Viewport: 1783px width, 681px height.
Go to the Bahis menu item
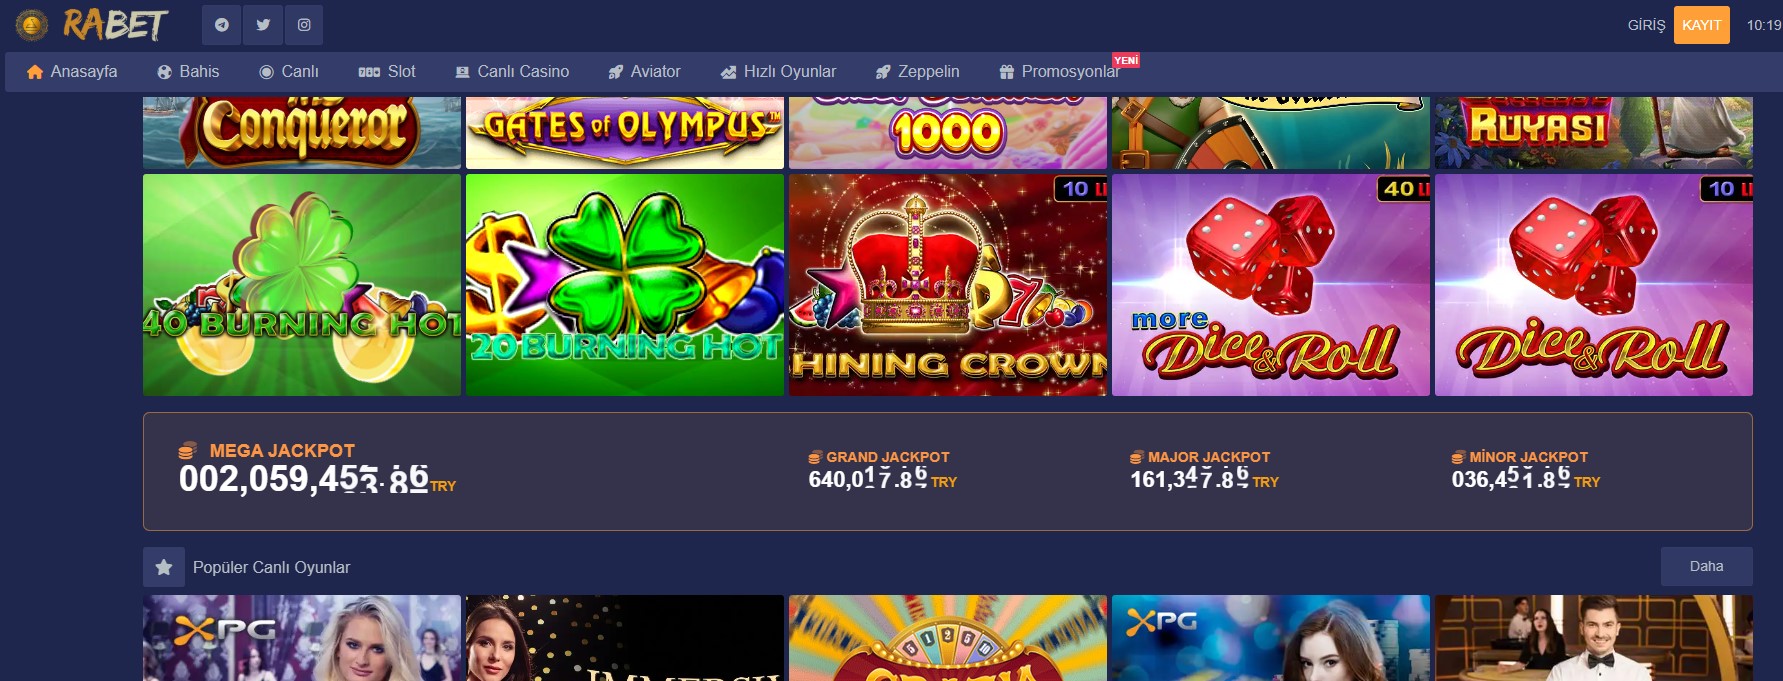[x=188, y=72]
